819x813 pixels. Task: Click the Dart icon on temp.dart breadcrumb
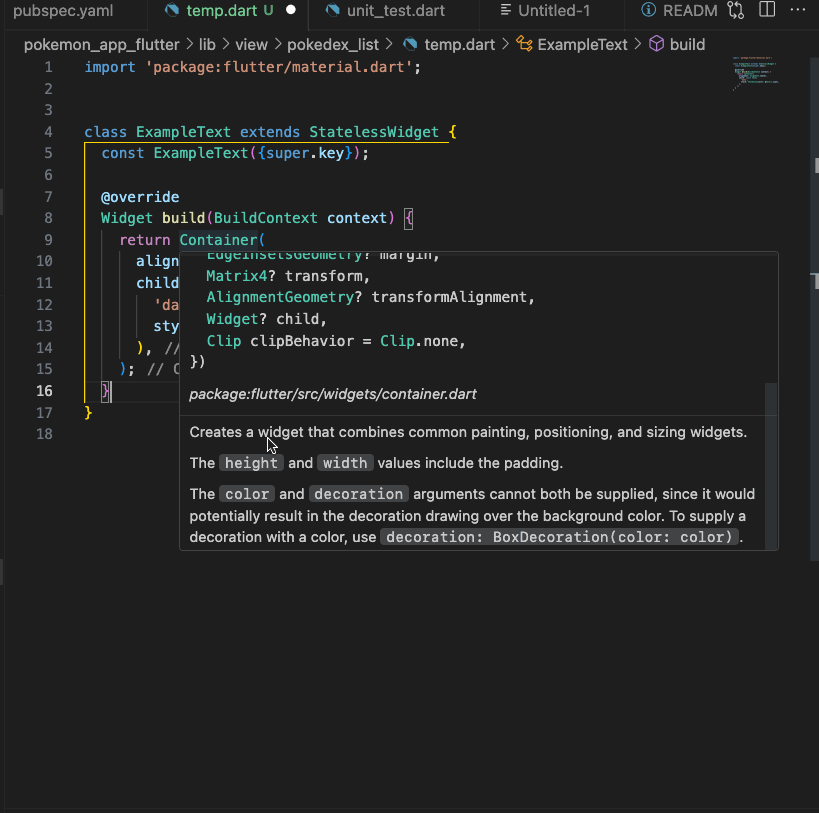[x=409, y=44]
